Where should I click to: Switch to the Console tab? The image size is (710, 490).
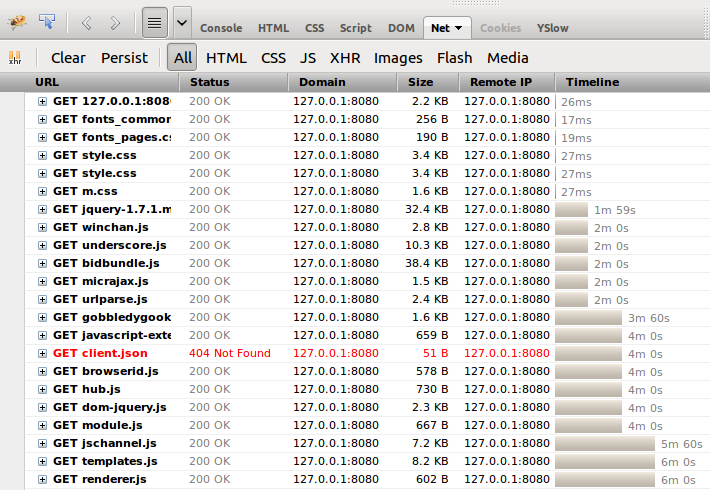coord(221,28)
